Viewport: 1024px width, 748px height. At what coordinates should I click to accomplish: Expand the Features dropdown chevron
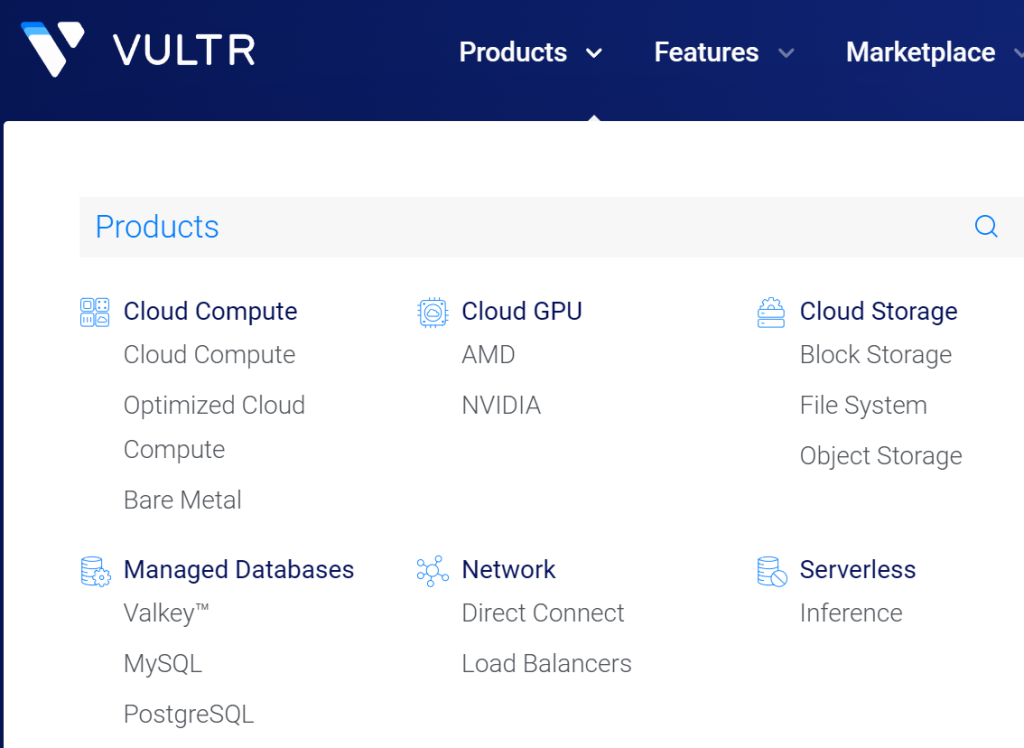[x=786, y=53]
